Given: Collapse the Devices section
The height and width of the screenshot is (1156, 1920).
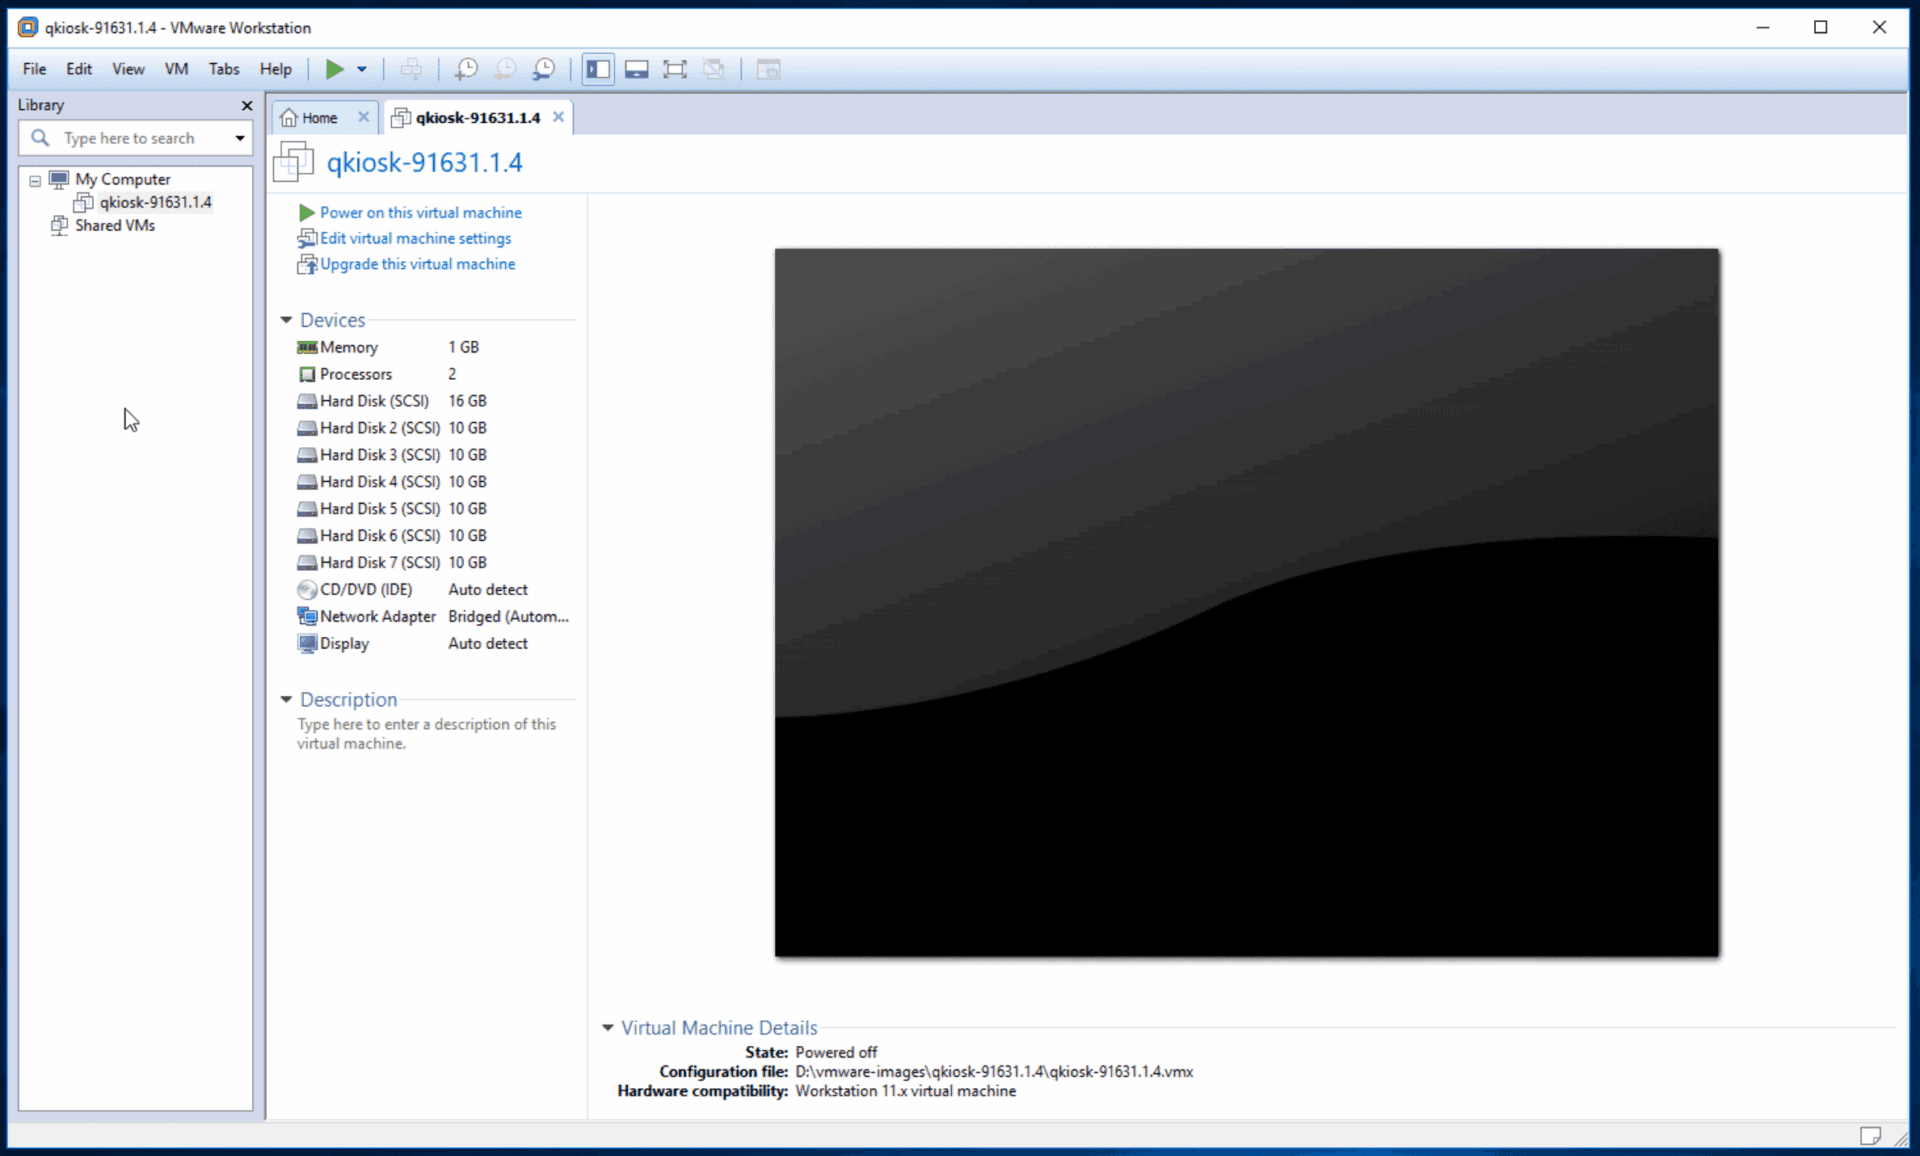Looking at the screenshot, I should click(x=286, y=319).
